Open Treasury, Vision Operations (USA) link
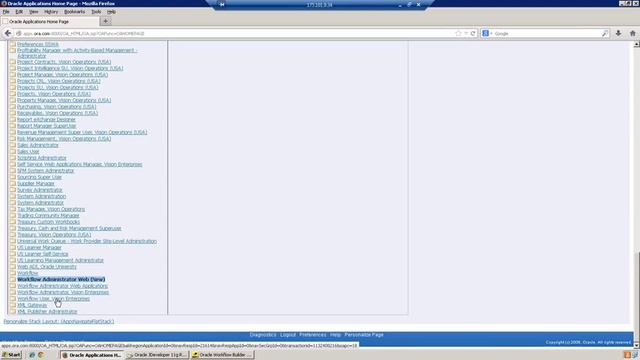Image resolution: width=640 pixels, height=360 pixels. (x=54, y=235)
